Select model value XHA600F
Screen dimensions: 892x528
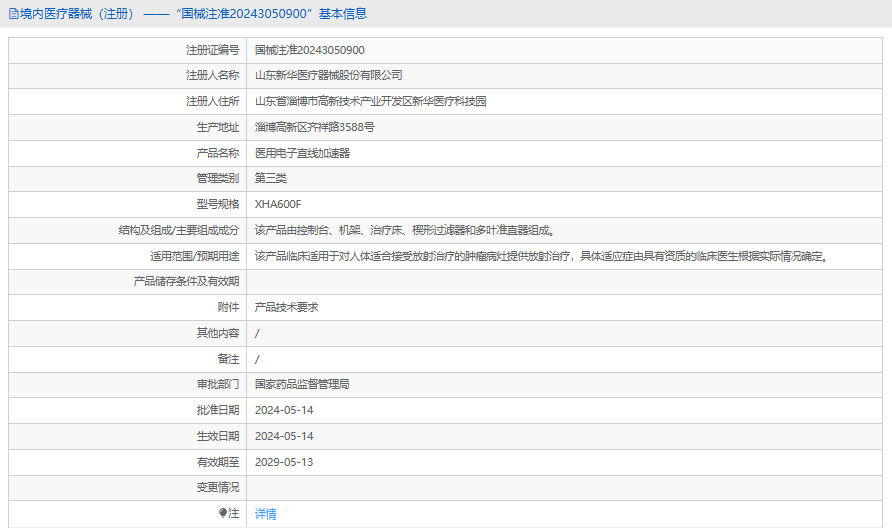click(278, 204)
